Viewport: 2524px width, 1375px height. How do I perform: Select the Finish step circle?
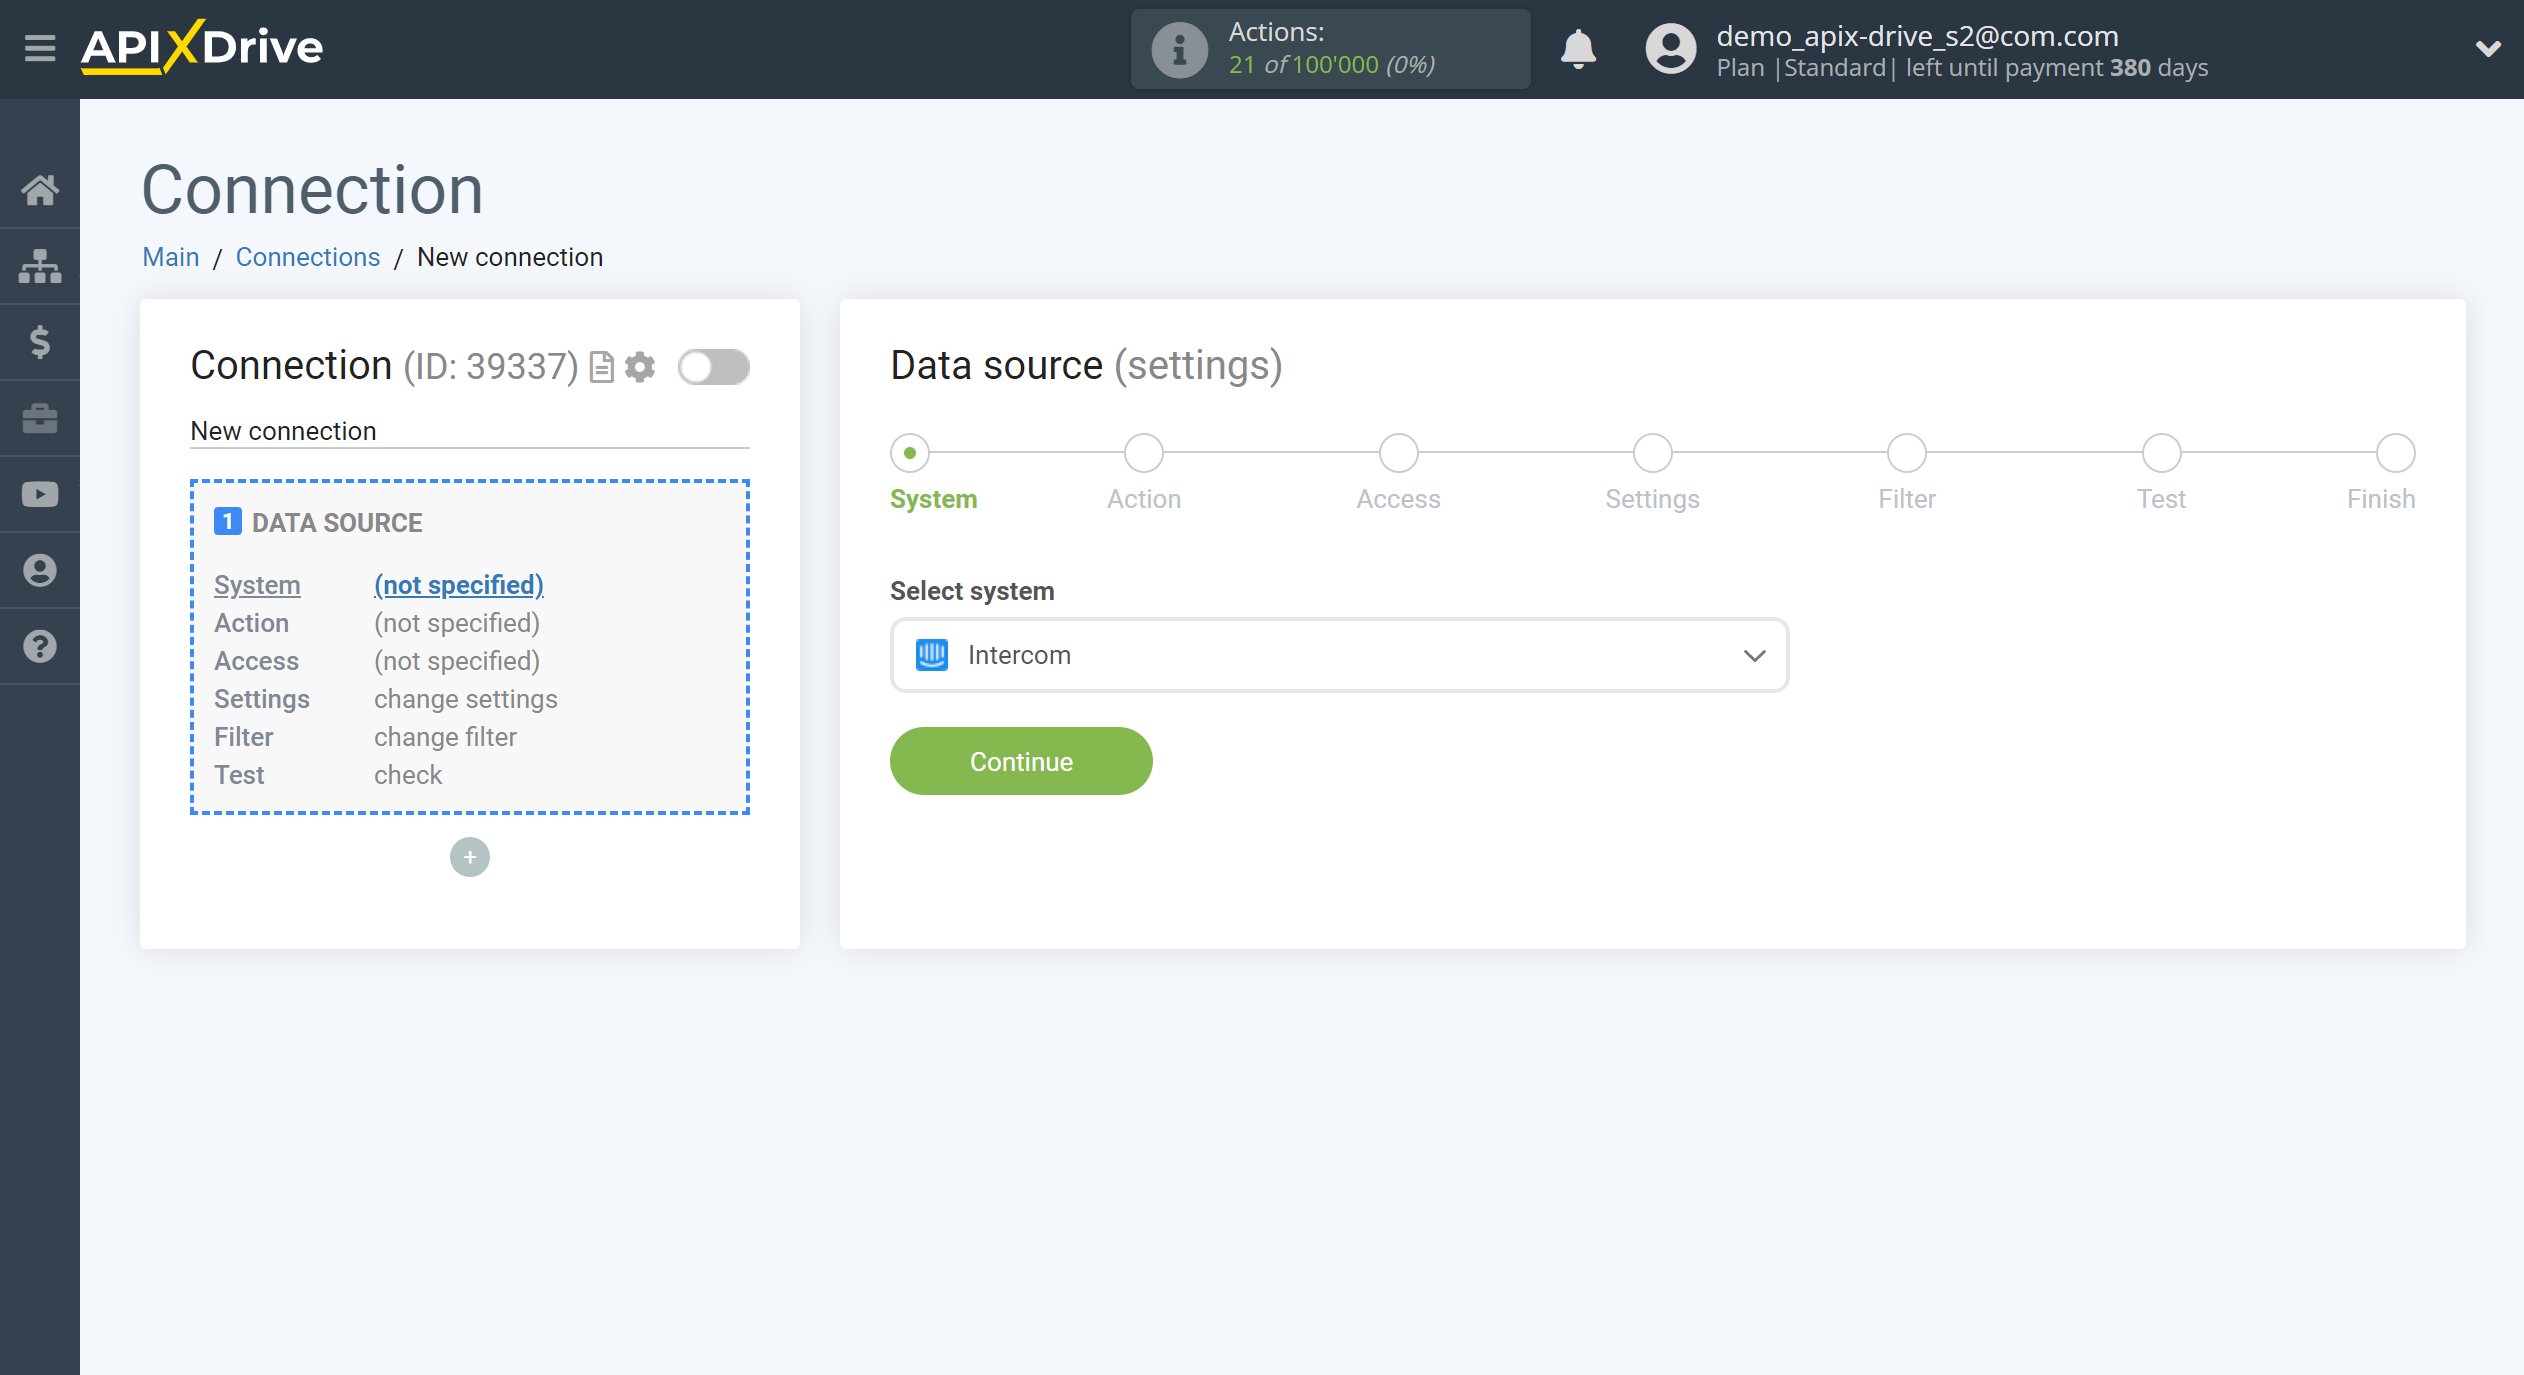(2396, 453)
